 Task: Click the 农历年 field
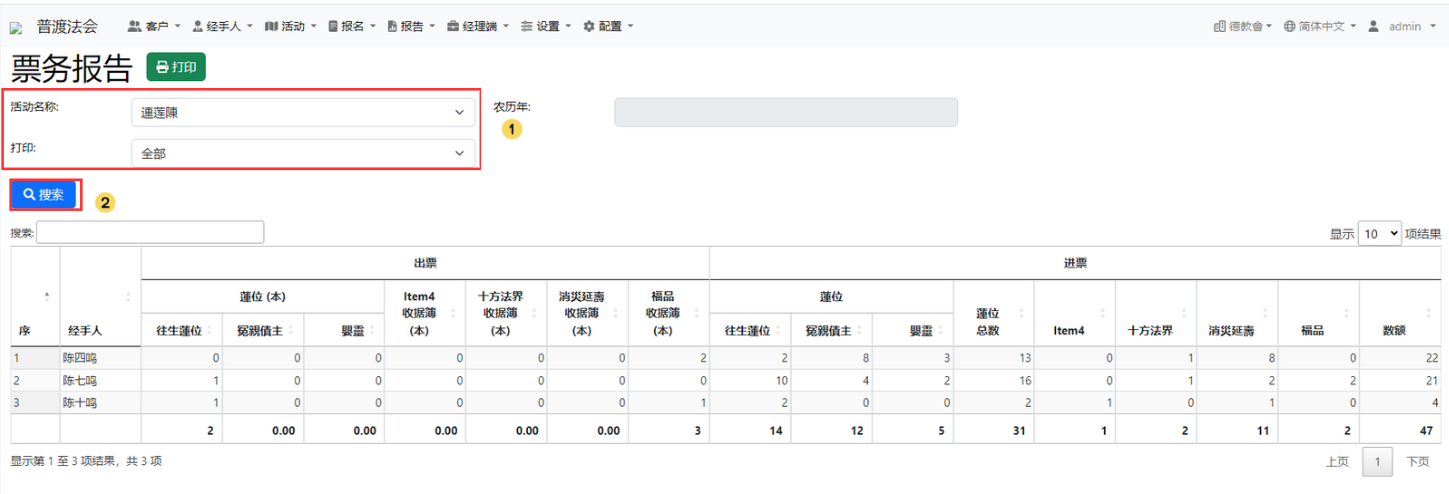point(785,112)
